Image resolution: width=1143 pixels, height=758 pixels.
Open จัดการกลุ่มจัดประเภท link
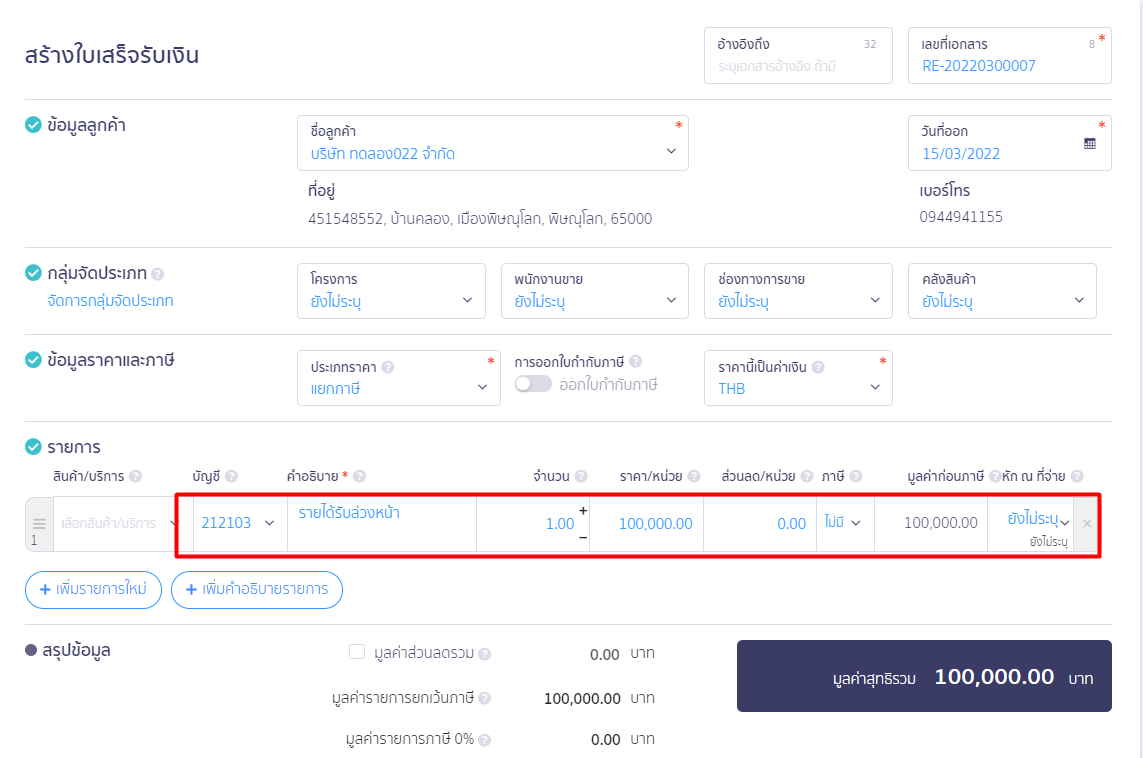coord(110,300)
